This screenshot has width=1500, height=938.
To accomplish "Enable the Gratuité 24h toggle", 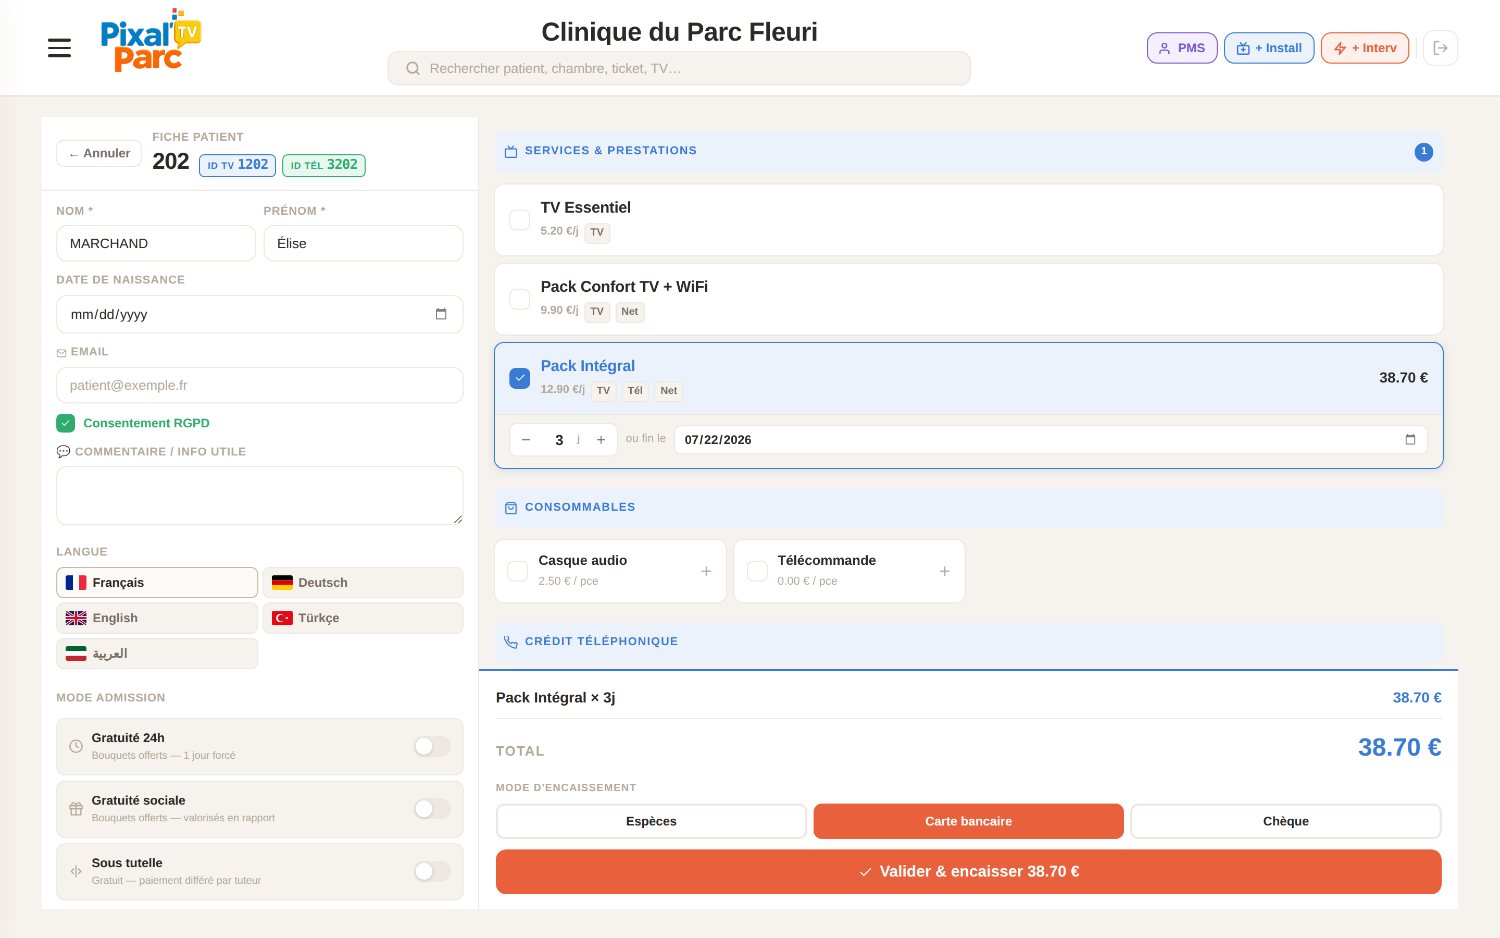I will click(x=432, y=746).
